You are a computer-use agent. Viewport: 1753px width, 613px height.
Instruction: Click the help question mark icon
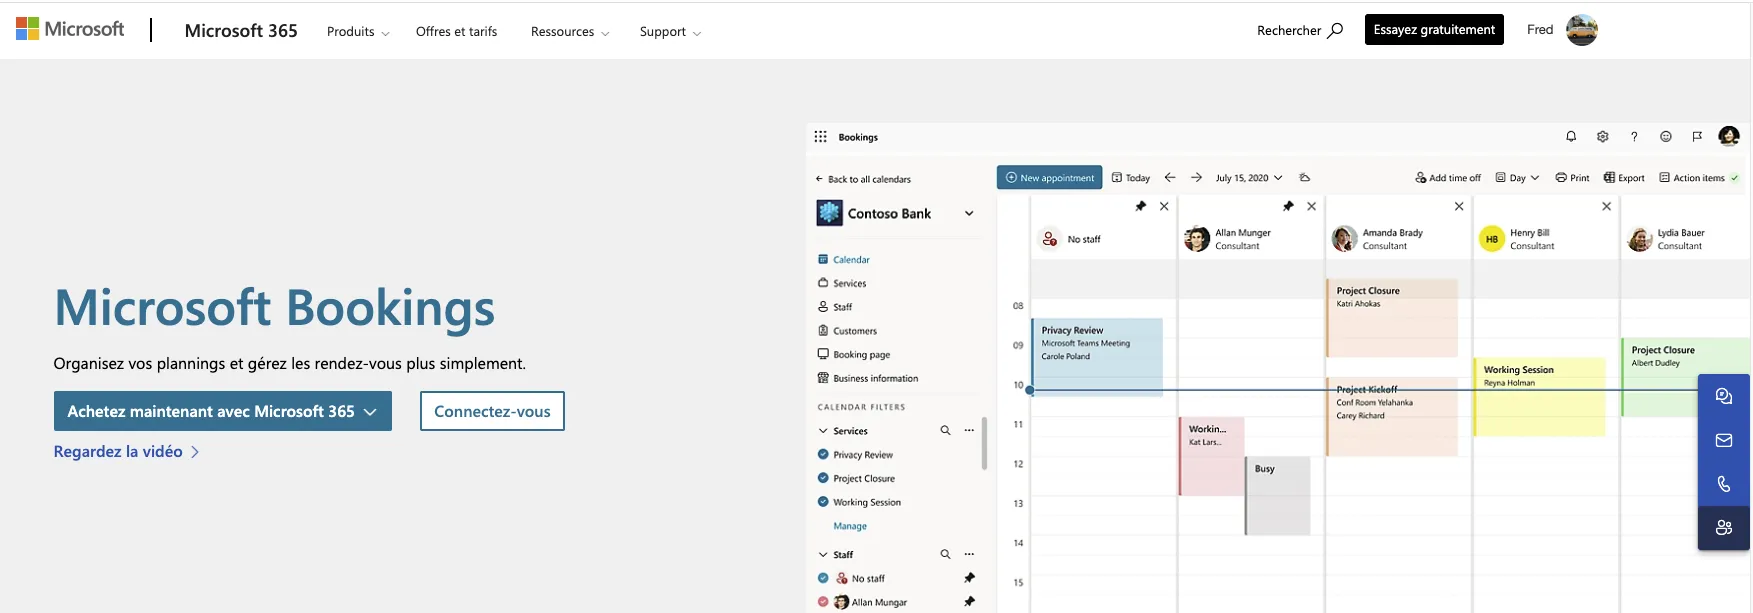coord(1634,137)
